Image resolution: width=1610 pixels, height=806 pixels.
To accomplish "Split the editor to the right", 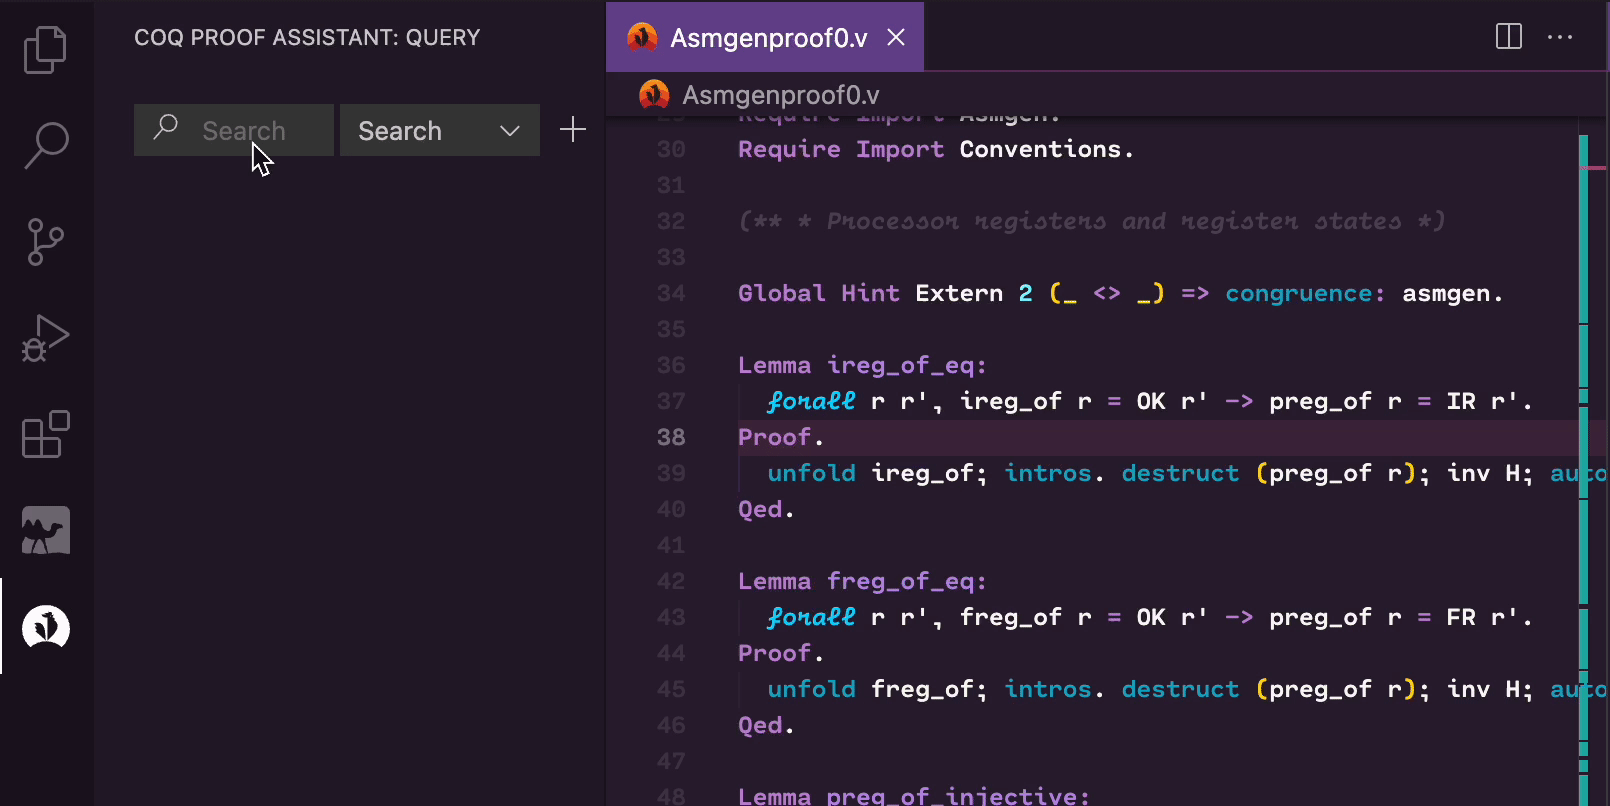I will pos(1508,37).
